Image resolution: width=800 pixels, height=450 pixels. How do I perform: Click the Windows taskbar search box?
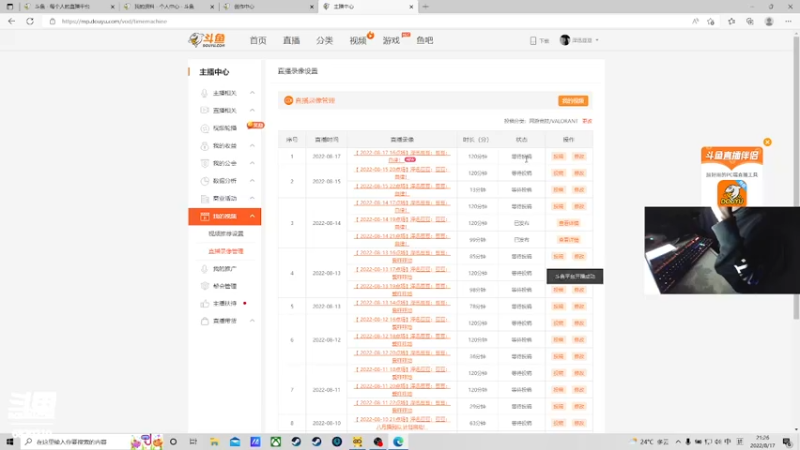point(77,442)
